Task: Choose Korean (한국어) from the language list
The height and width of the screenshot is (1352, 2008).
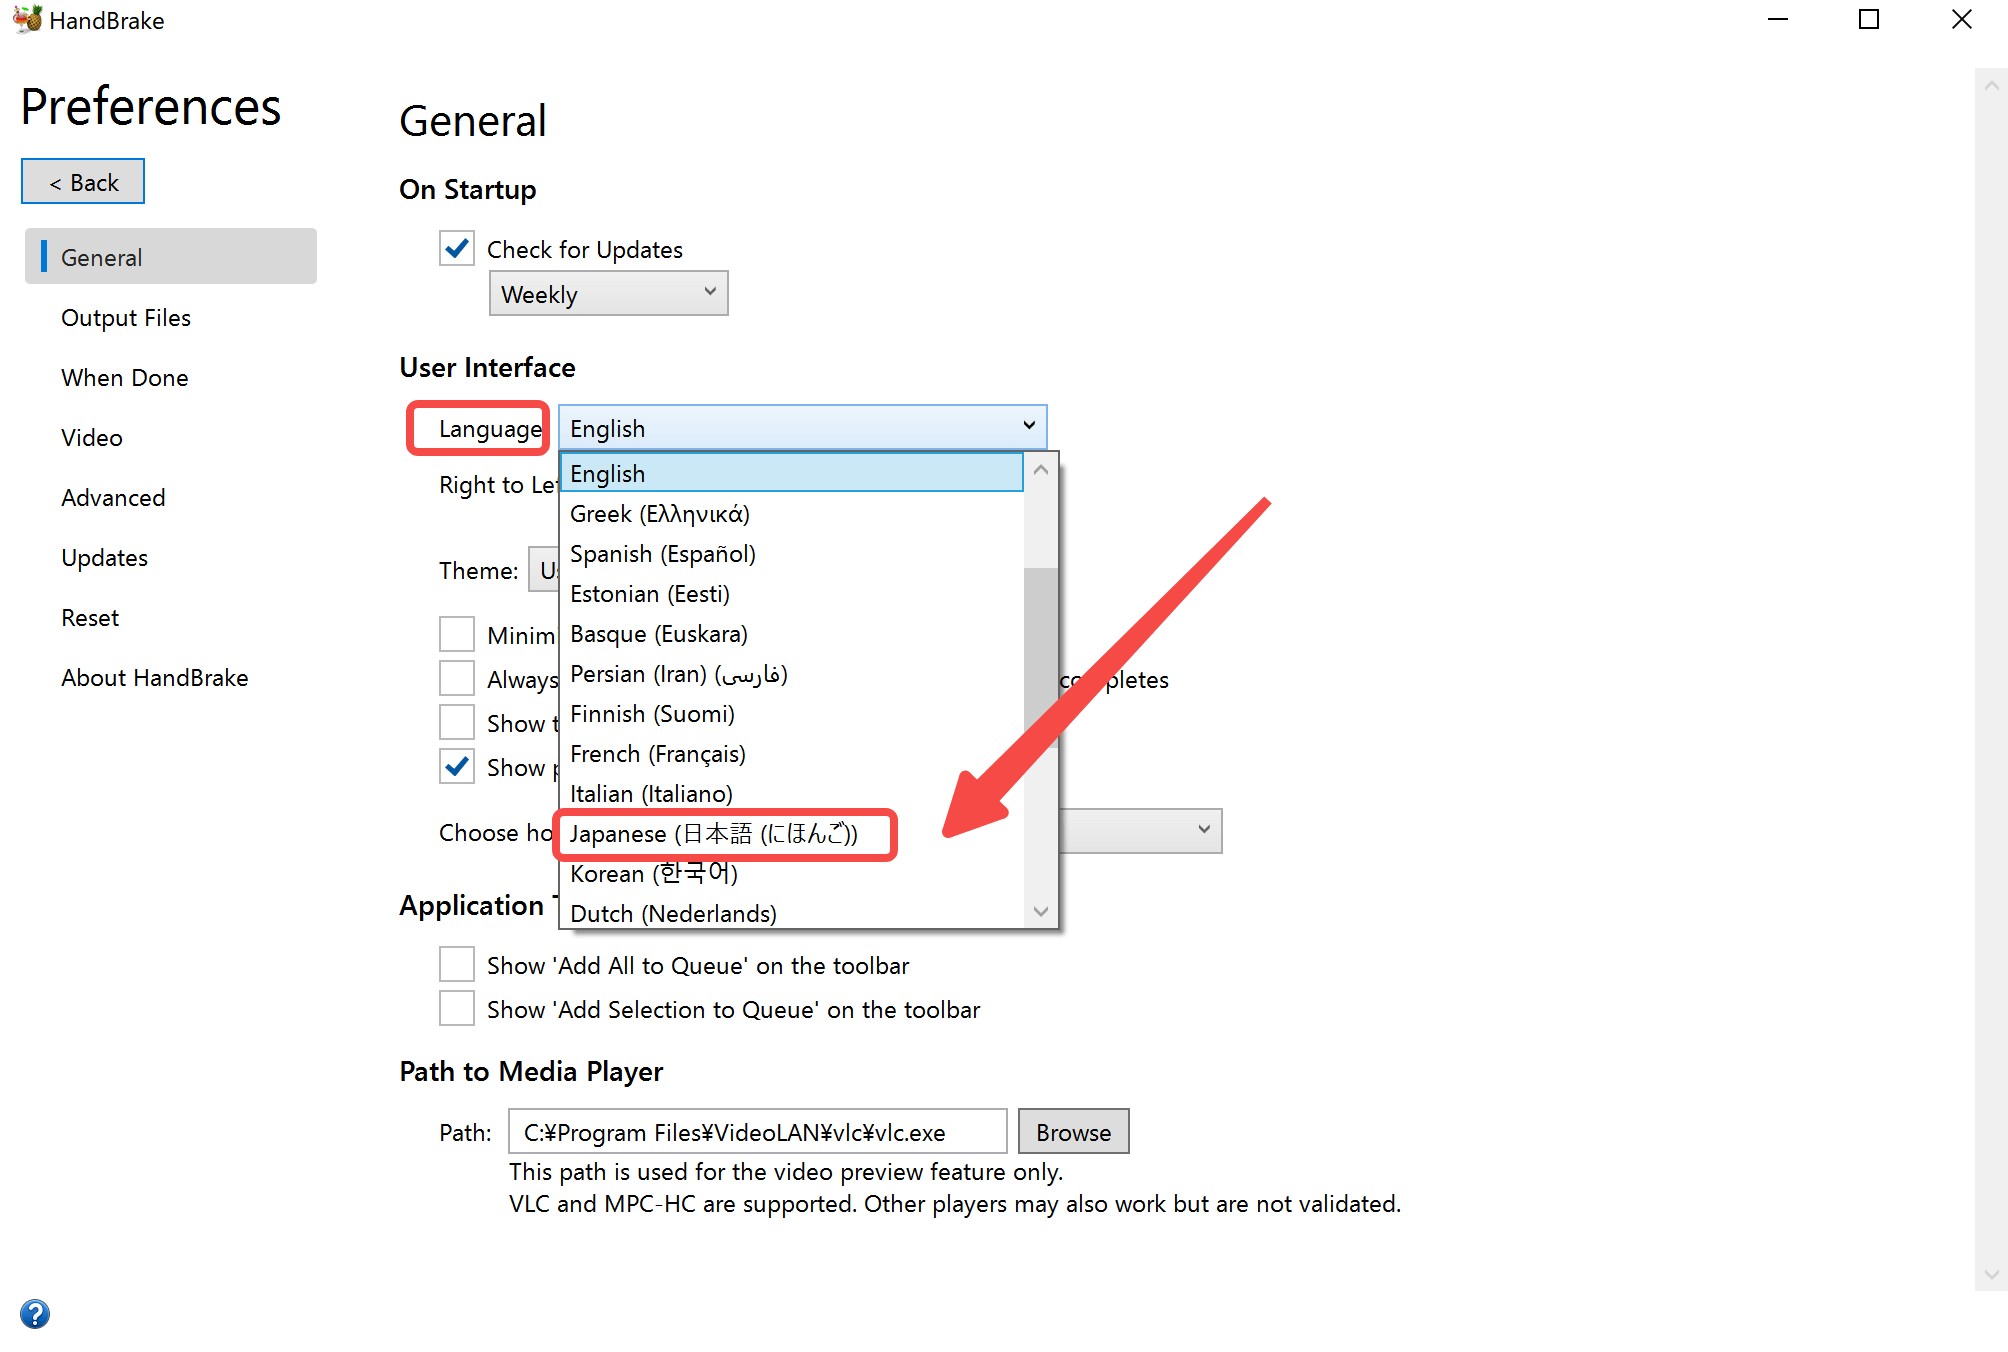Action: click(x=791, y=873)
